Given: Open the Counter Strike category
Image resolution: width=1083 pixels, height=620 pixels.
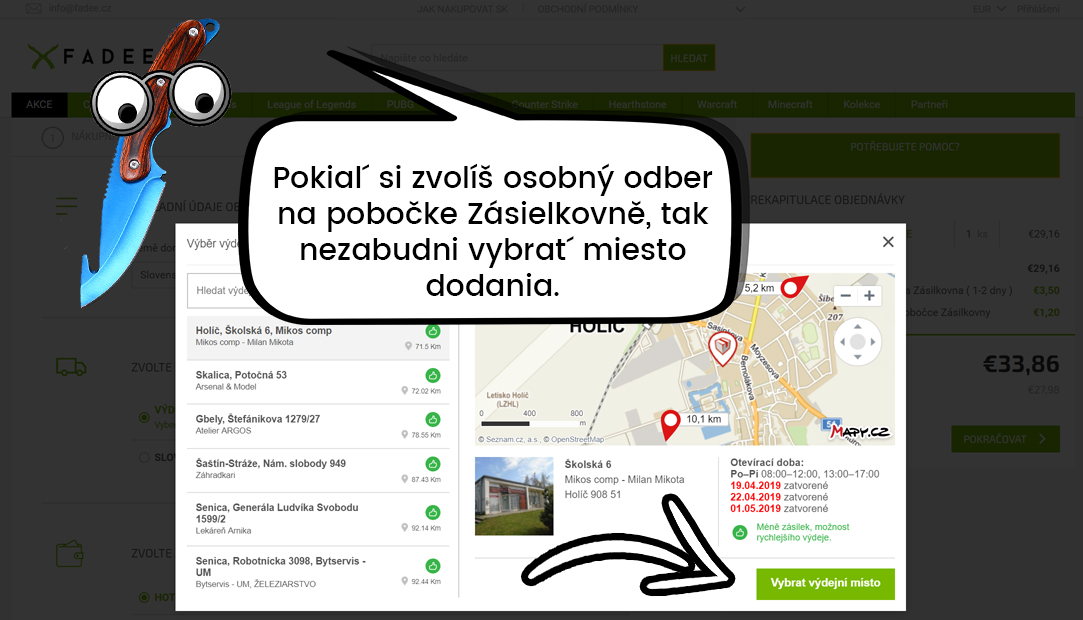Looking at the screenshot, I should (545, 104).
